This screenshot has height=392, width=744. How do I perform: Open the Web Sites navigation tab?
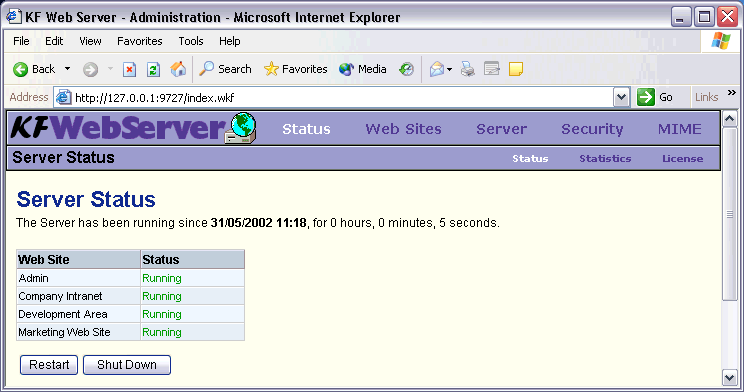coord(403,129)
